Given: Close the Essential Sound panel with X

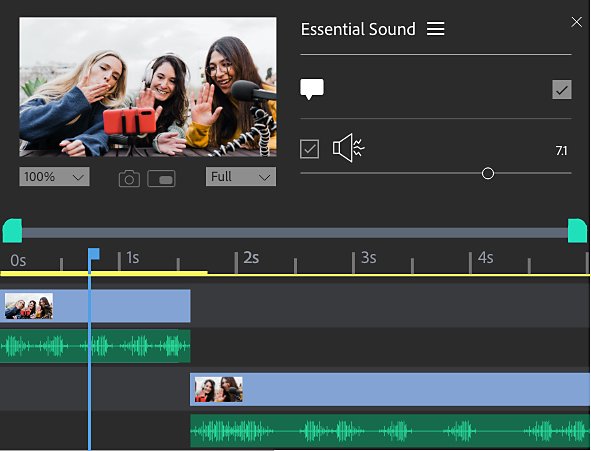Looking at the screenshot, I should tap(576, 22).
